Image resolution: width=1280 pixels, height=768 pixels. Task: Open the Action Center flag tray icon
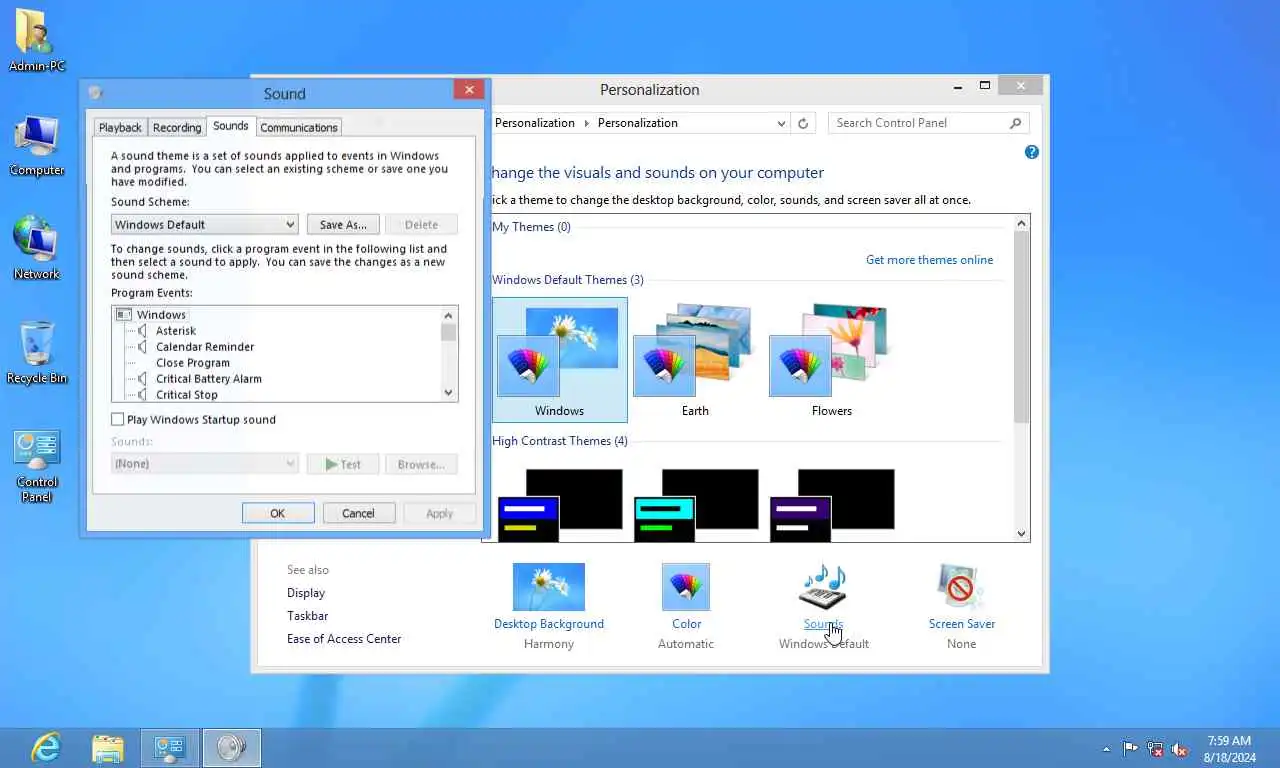1131,748
